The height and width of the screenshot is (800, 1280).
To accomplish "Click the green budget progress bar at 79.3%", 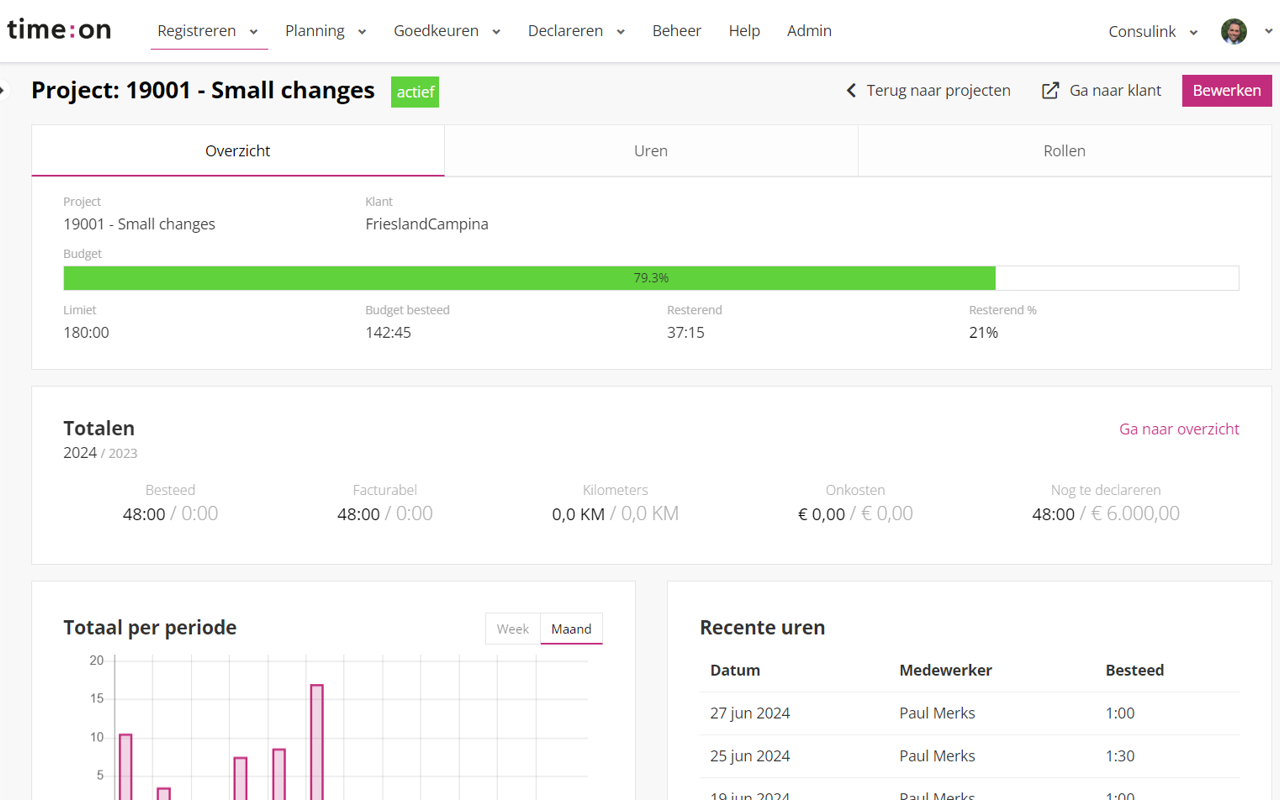I will click(x=530, y=278).
